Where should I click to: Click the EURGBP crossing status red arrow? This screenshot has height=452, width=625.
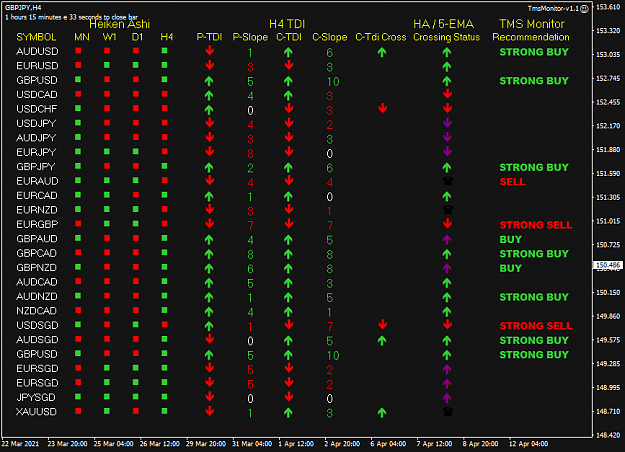(x=447, y=223)
